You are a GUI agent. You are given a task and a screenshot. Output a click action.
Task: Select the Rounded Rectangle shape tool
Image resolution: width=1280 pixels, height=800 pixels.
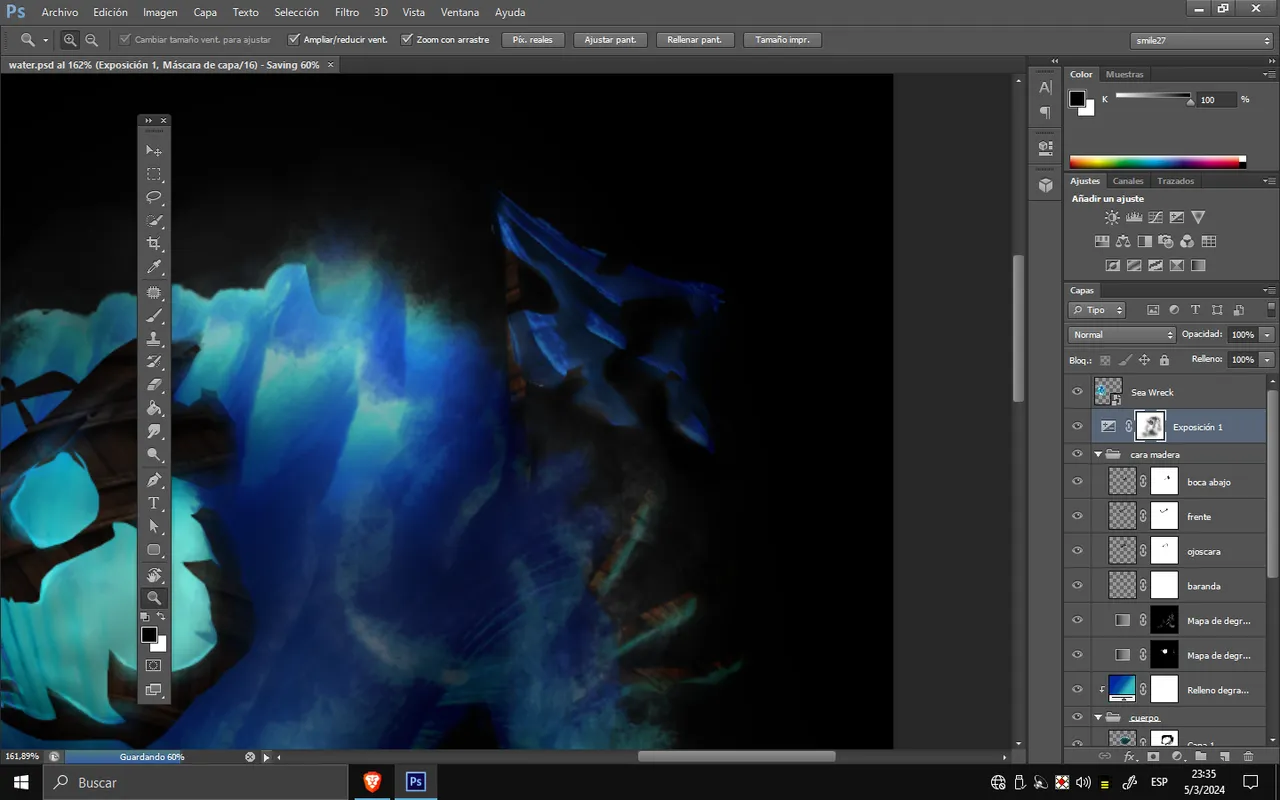click(154, 550)
